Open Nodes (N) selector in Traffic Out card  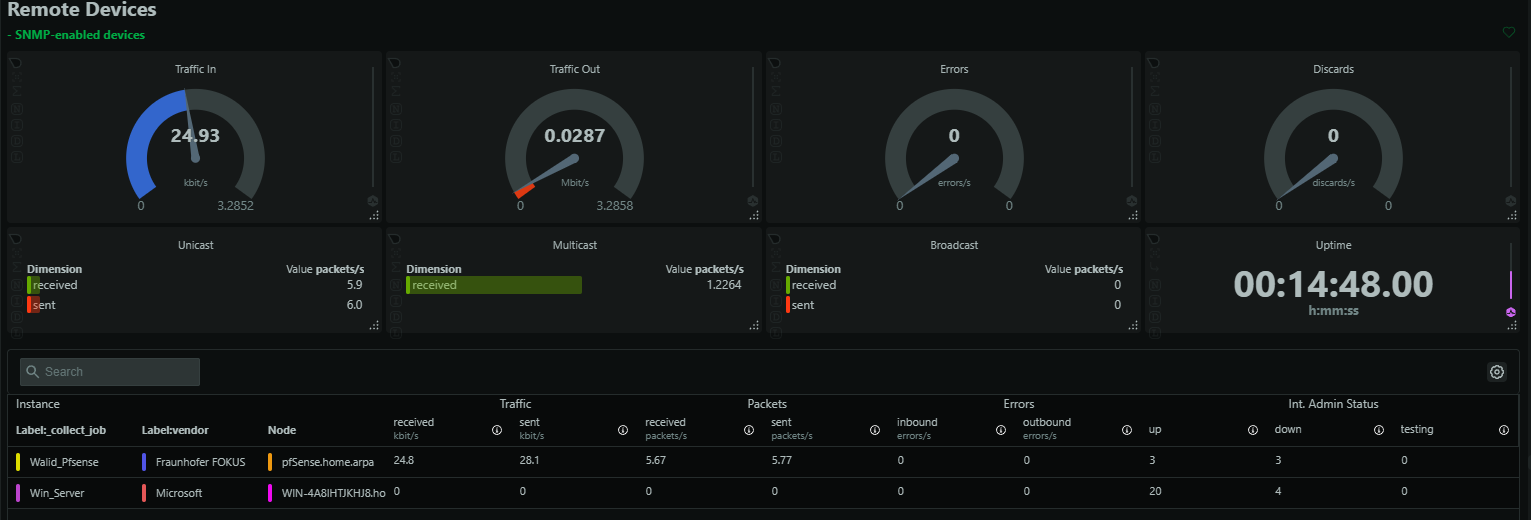point(396,108)
